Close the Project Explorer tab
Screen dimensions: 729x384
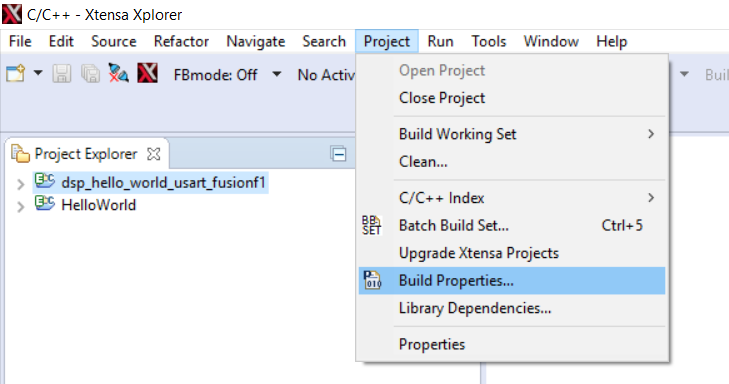click(x=153, y=154)
